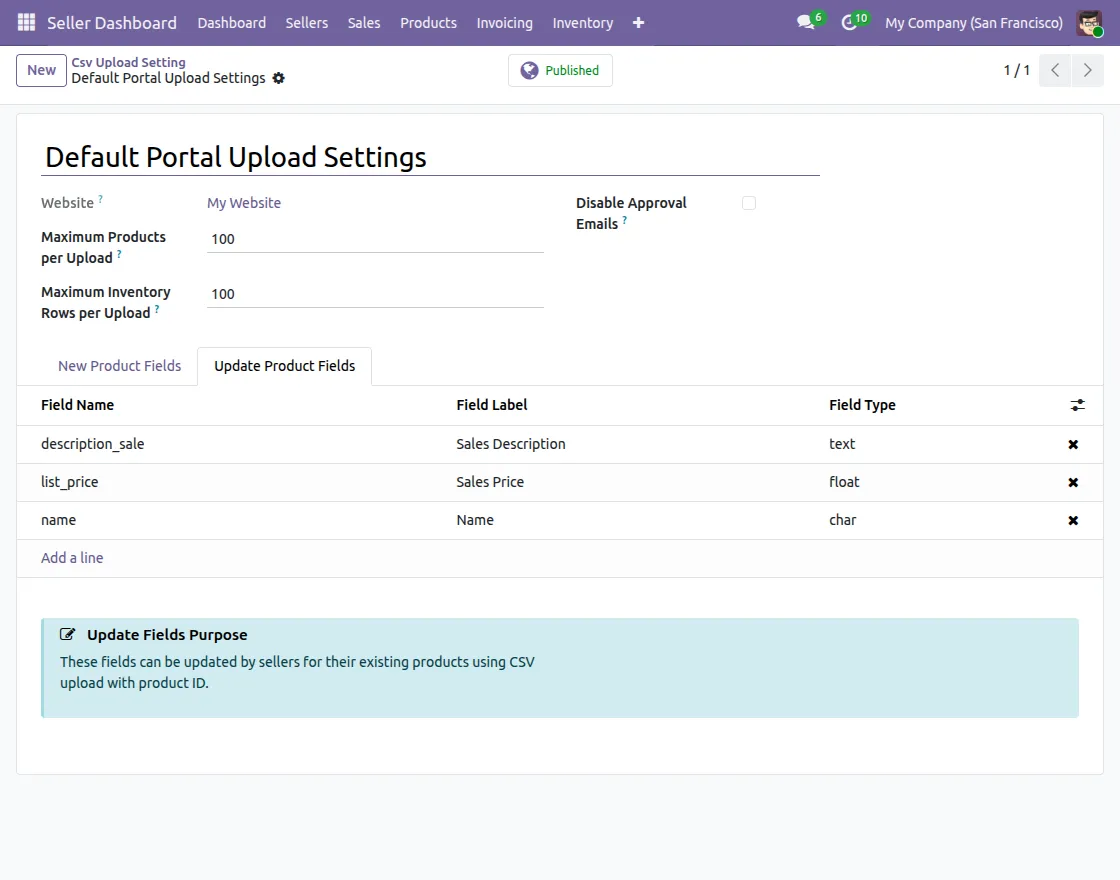Click the 1 / 1 pager counter
The height and width of the screenshot is (880, 1120).
tap(1016, 70)
